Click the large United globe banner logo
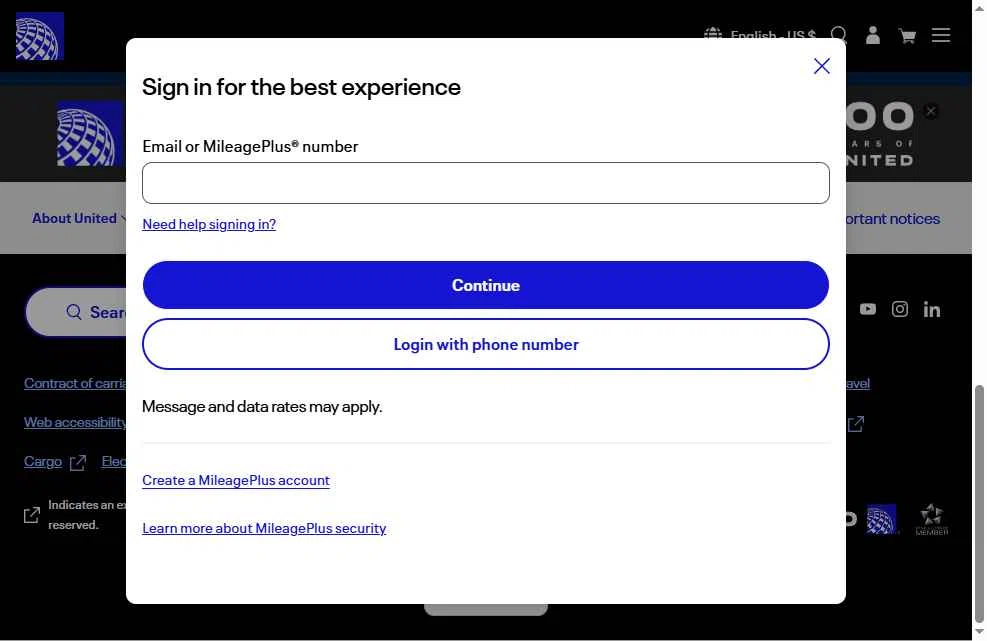The height and width of the screenshot is (641, 987). click(x=91, y=133)
